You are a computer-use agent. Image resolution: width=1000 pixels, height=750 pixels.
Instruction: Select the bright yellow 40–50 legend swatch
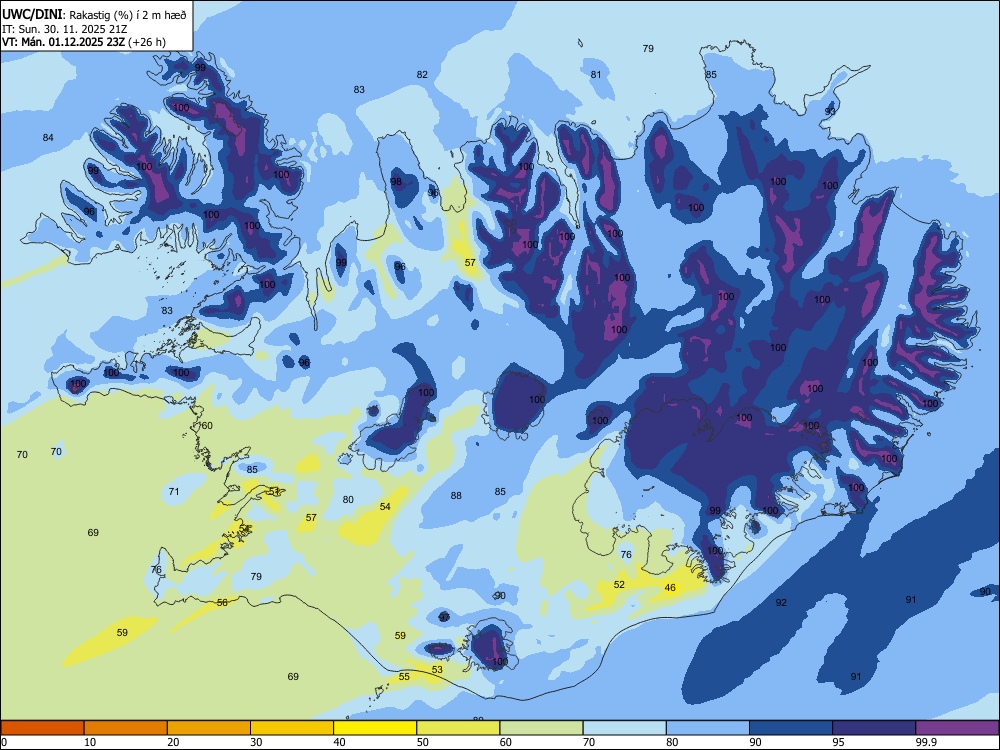(x=375, y=728)
